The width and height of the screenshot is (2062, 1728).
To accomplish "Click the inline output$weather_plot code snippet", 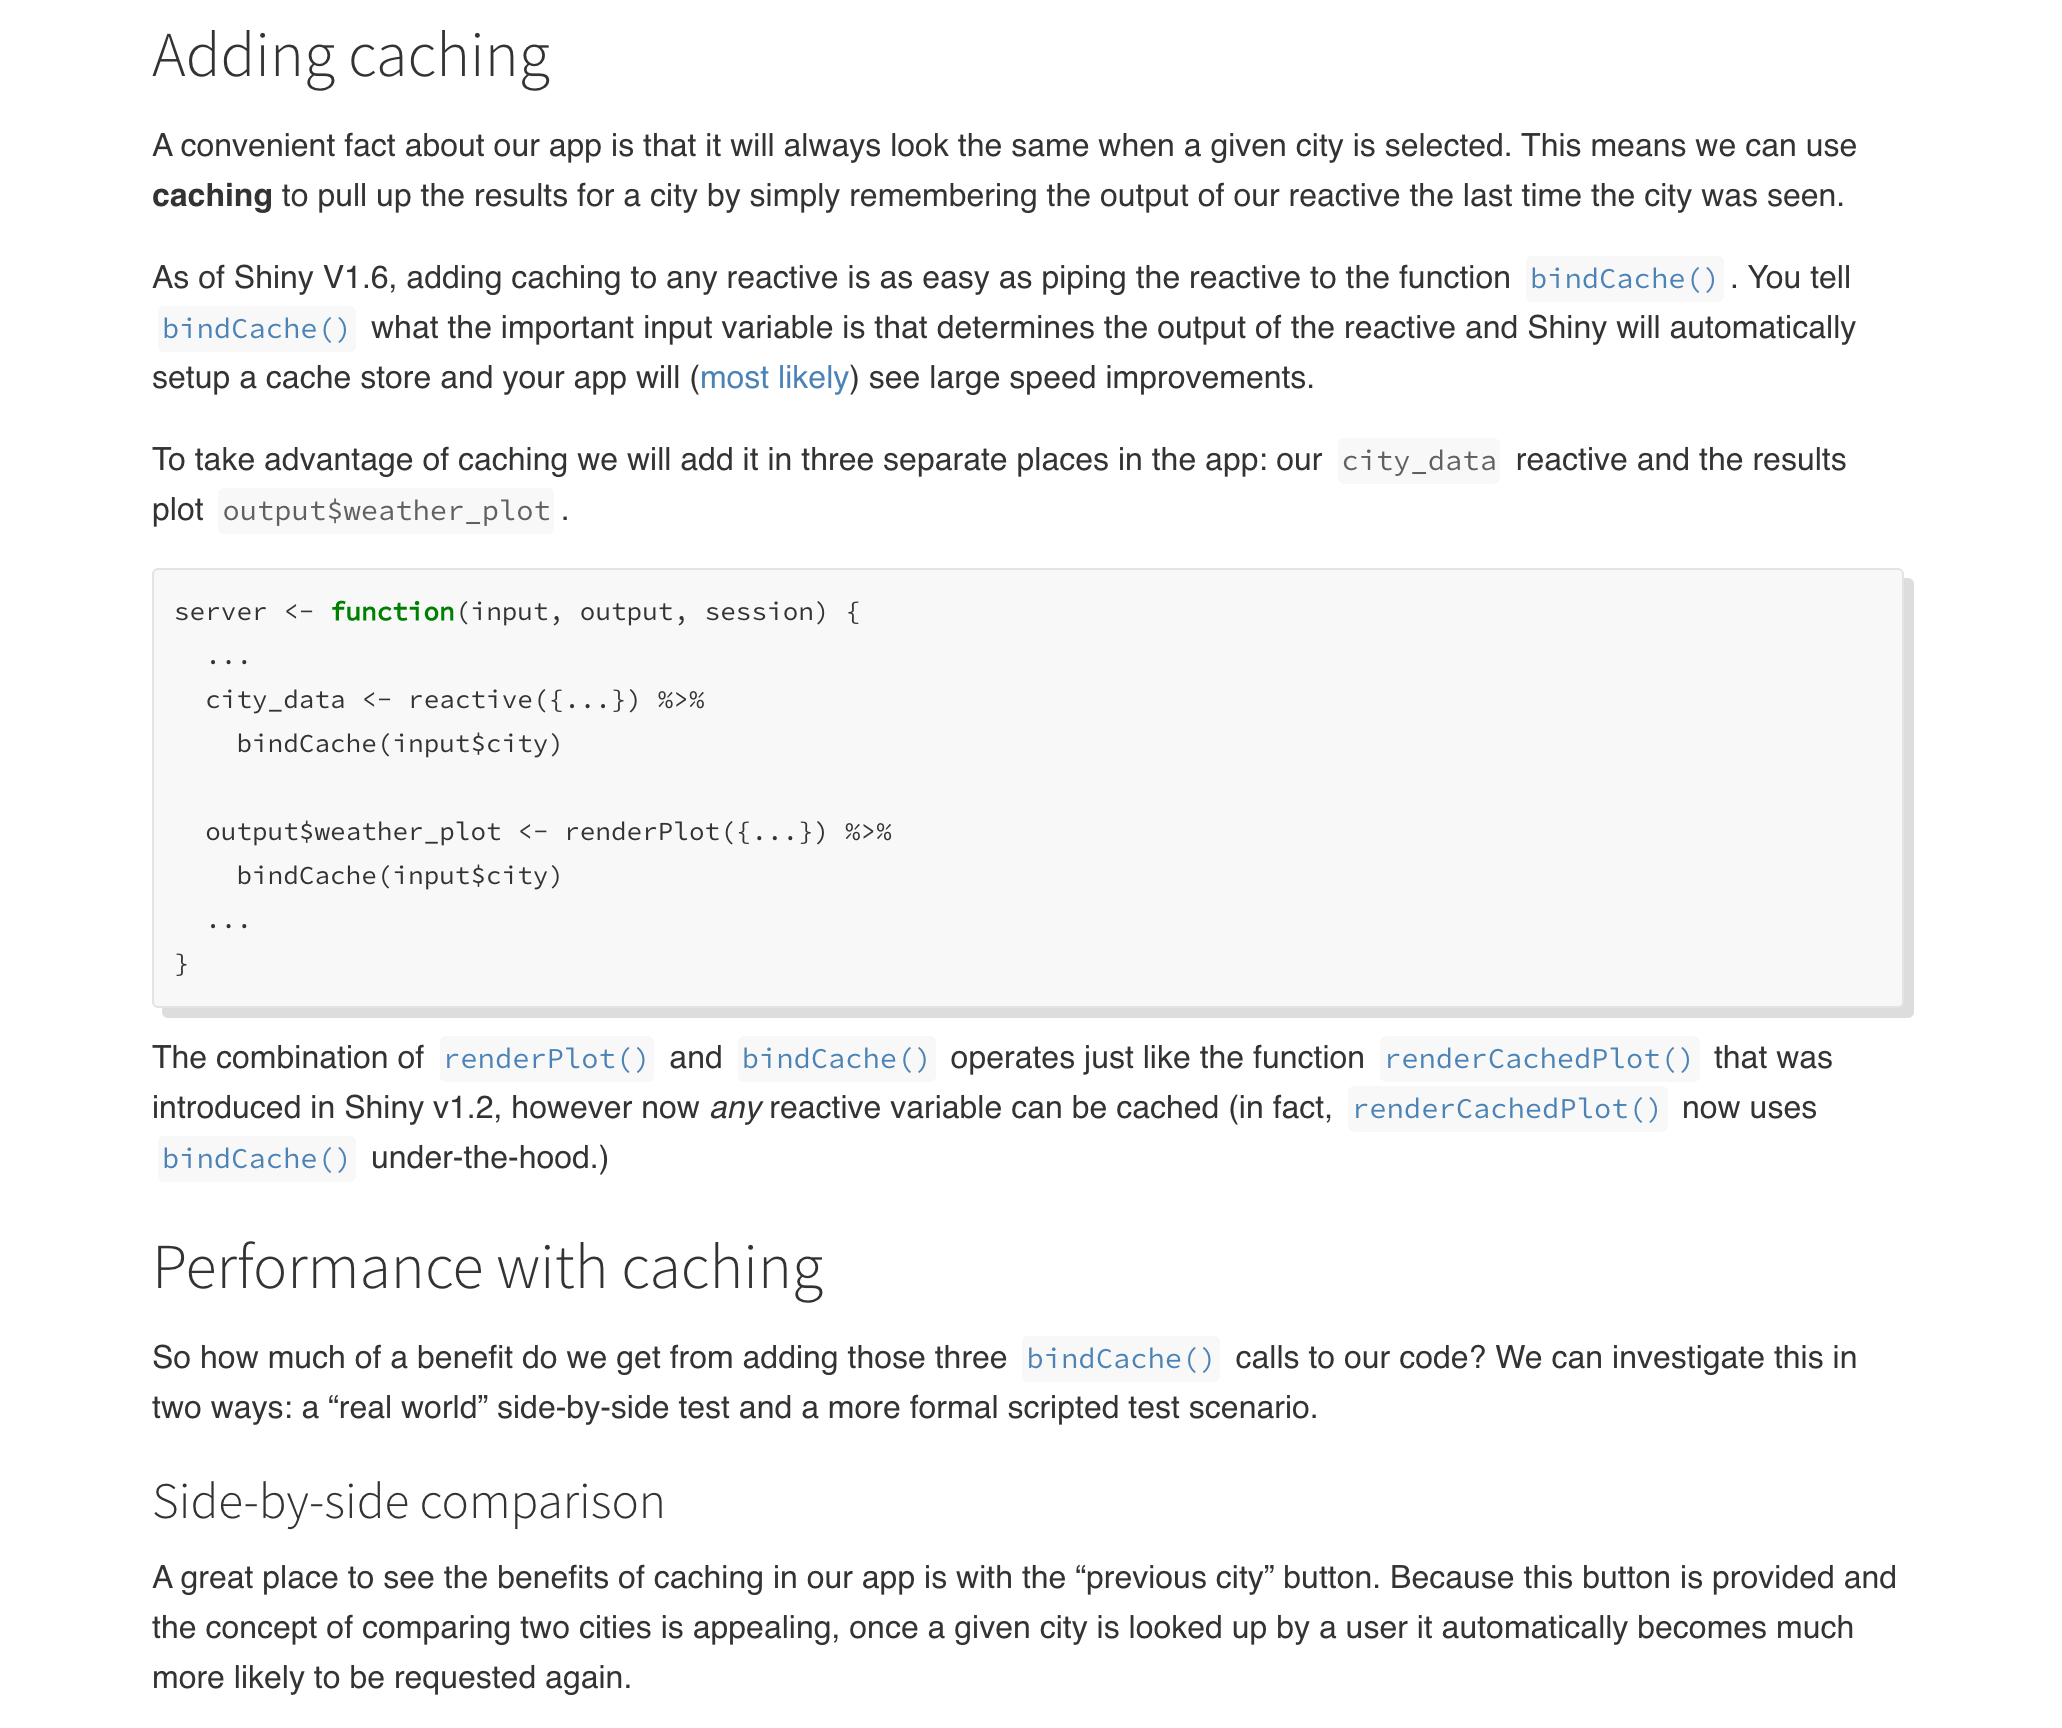I will tap(386, 511).
